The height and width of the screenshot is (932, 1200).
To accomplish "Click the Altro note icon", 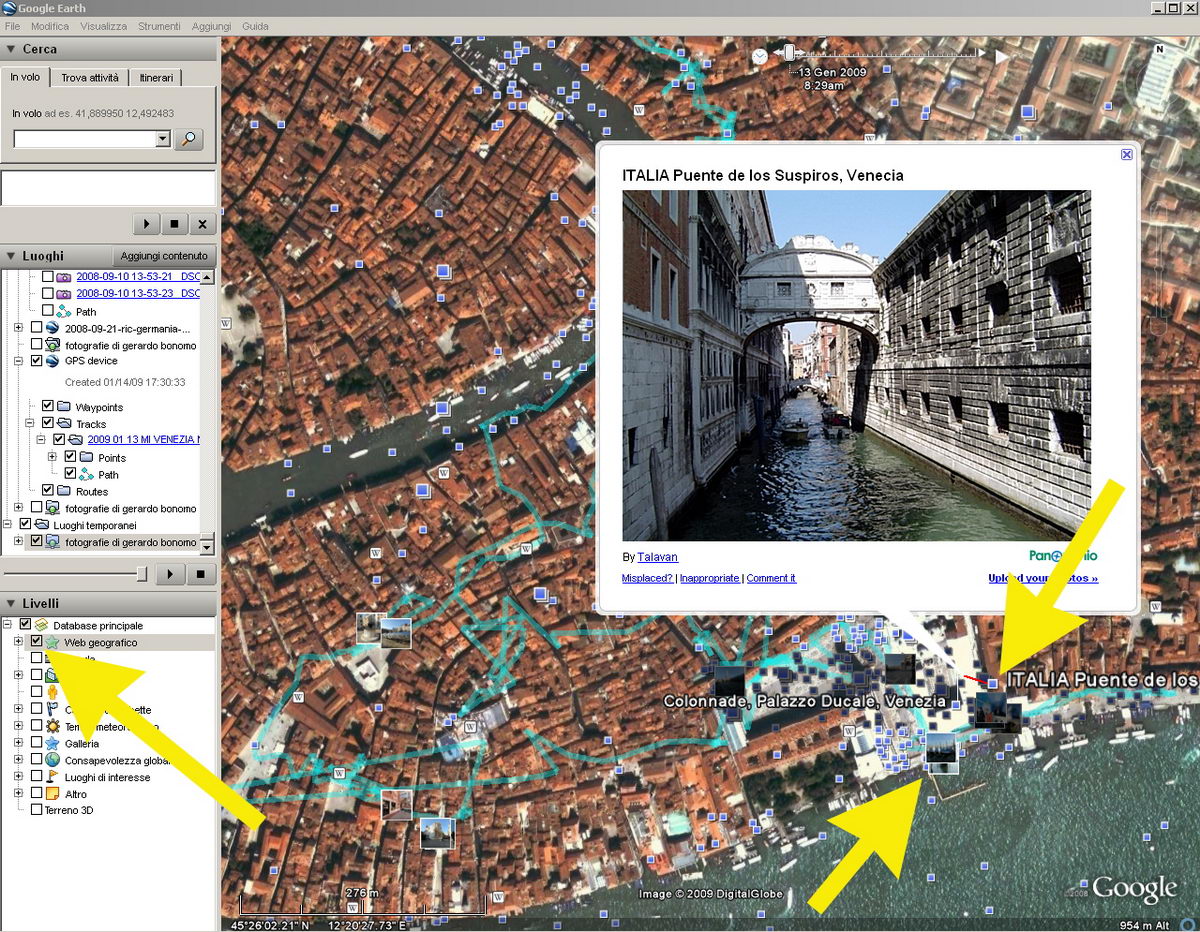I will (x=53, y=794).
